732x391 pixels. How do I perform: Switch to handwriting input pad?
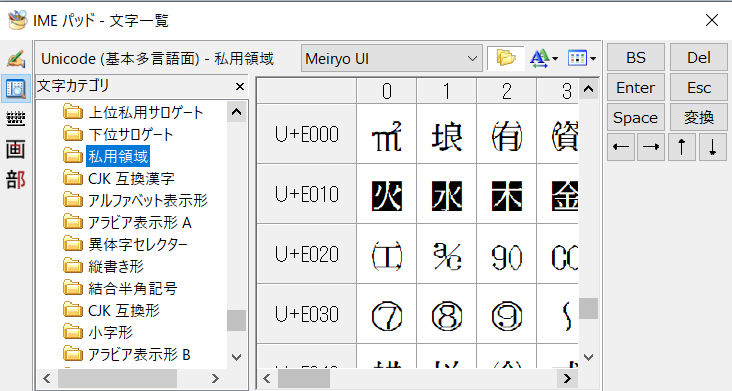pos(16,58)
